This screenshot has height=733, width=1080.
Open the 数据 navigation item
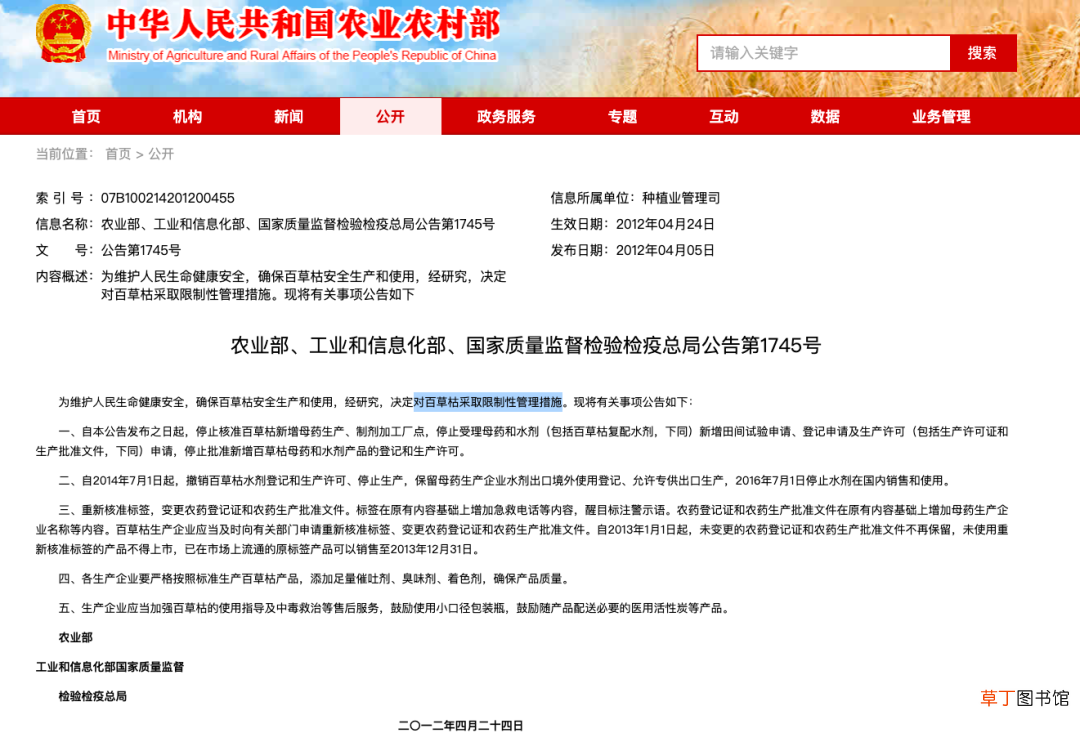coord(825,116)
